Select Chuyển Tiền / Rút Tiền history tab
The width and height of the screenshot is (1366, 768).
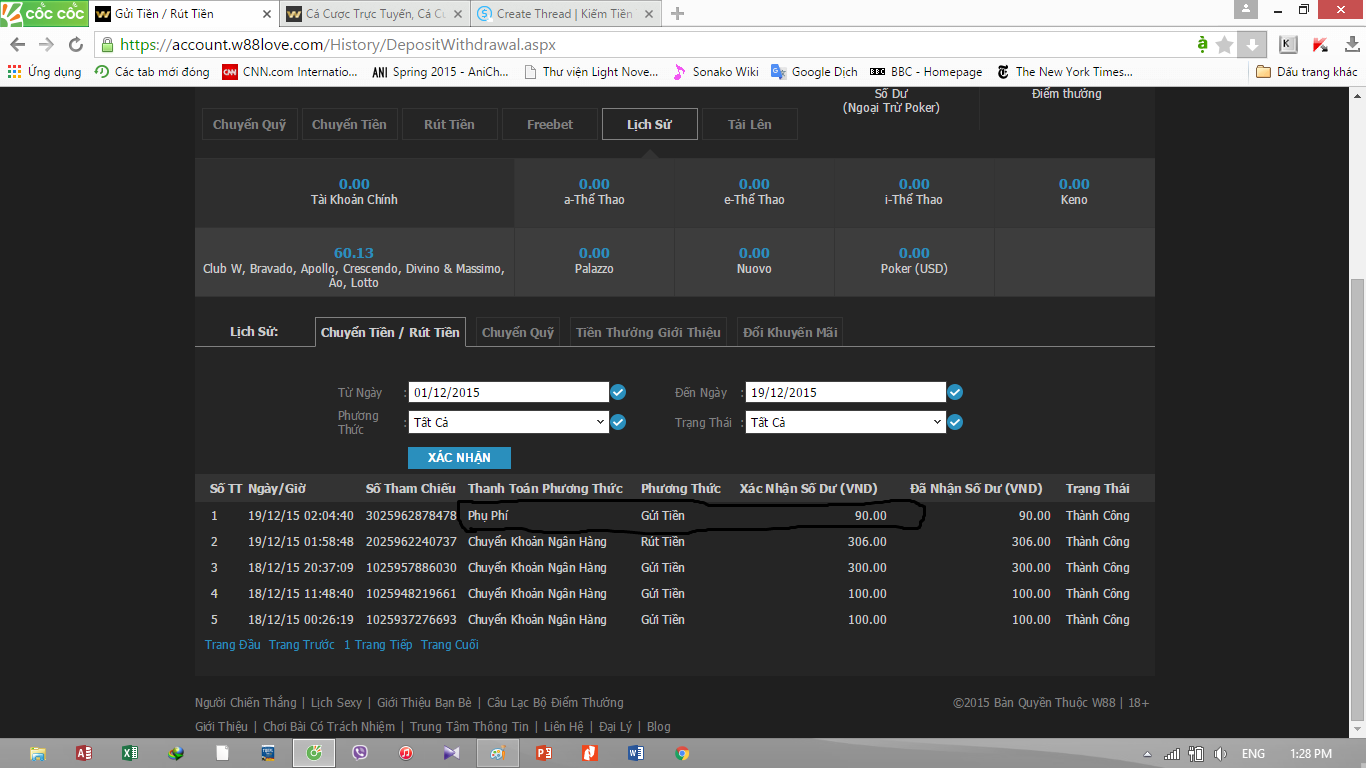(390, 332)
